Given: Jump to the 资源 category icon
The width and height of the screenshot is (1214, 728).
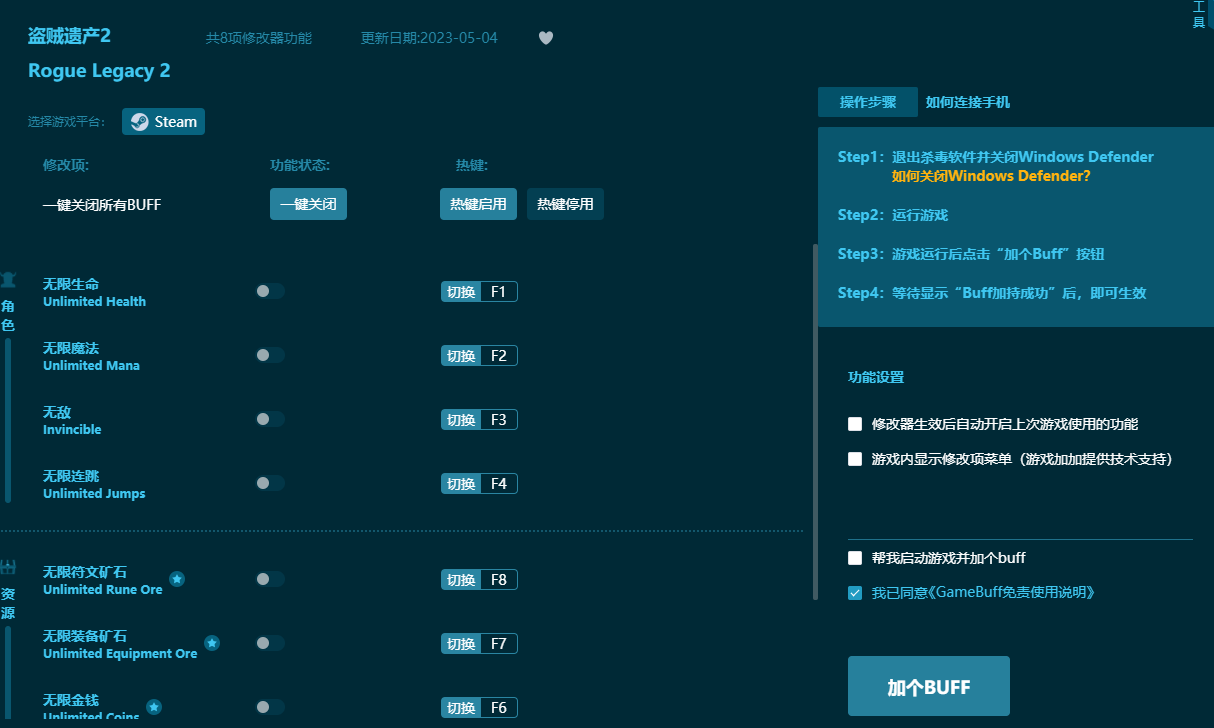Looking at the screenshot, I should [x=8, y=568].
